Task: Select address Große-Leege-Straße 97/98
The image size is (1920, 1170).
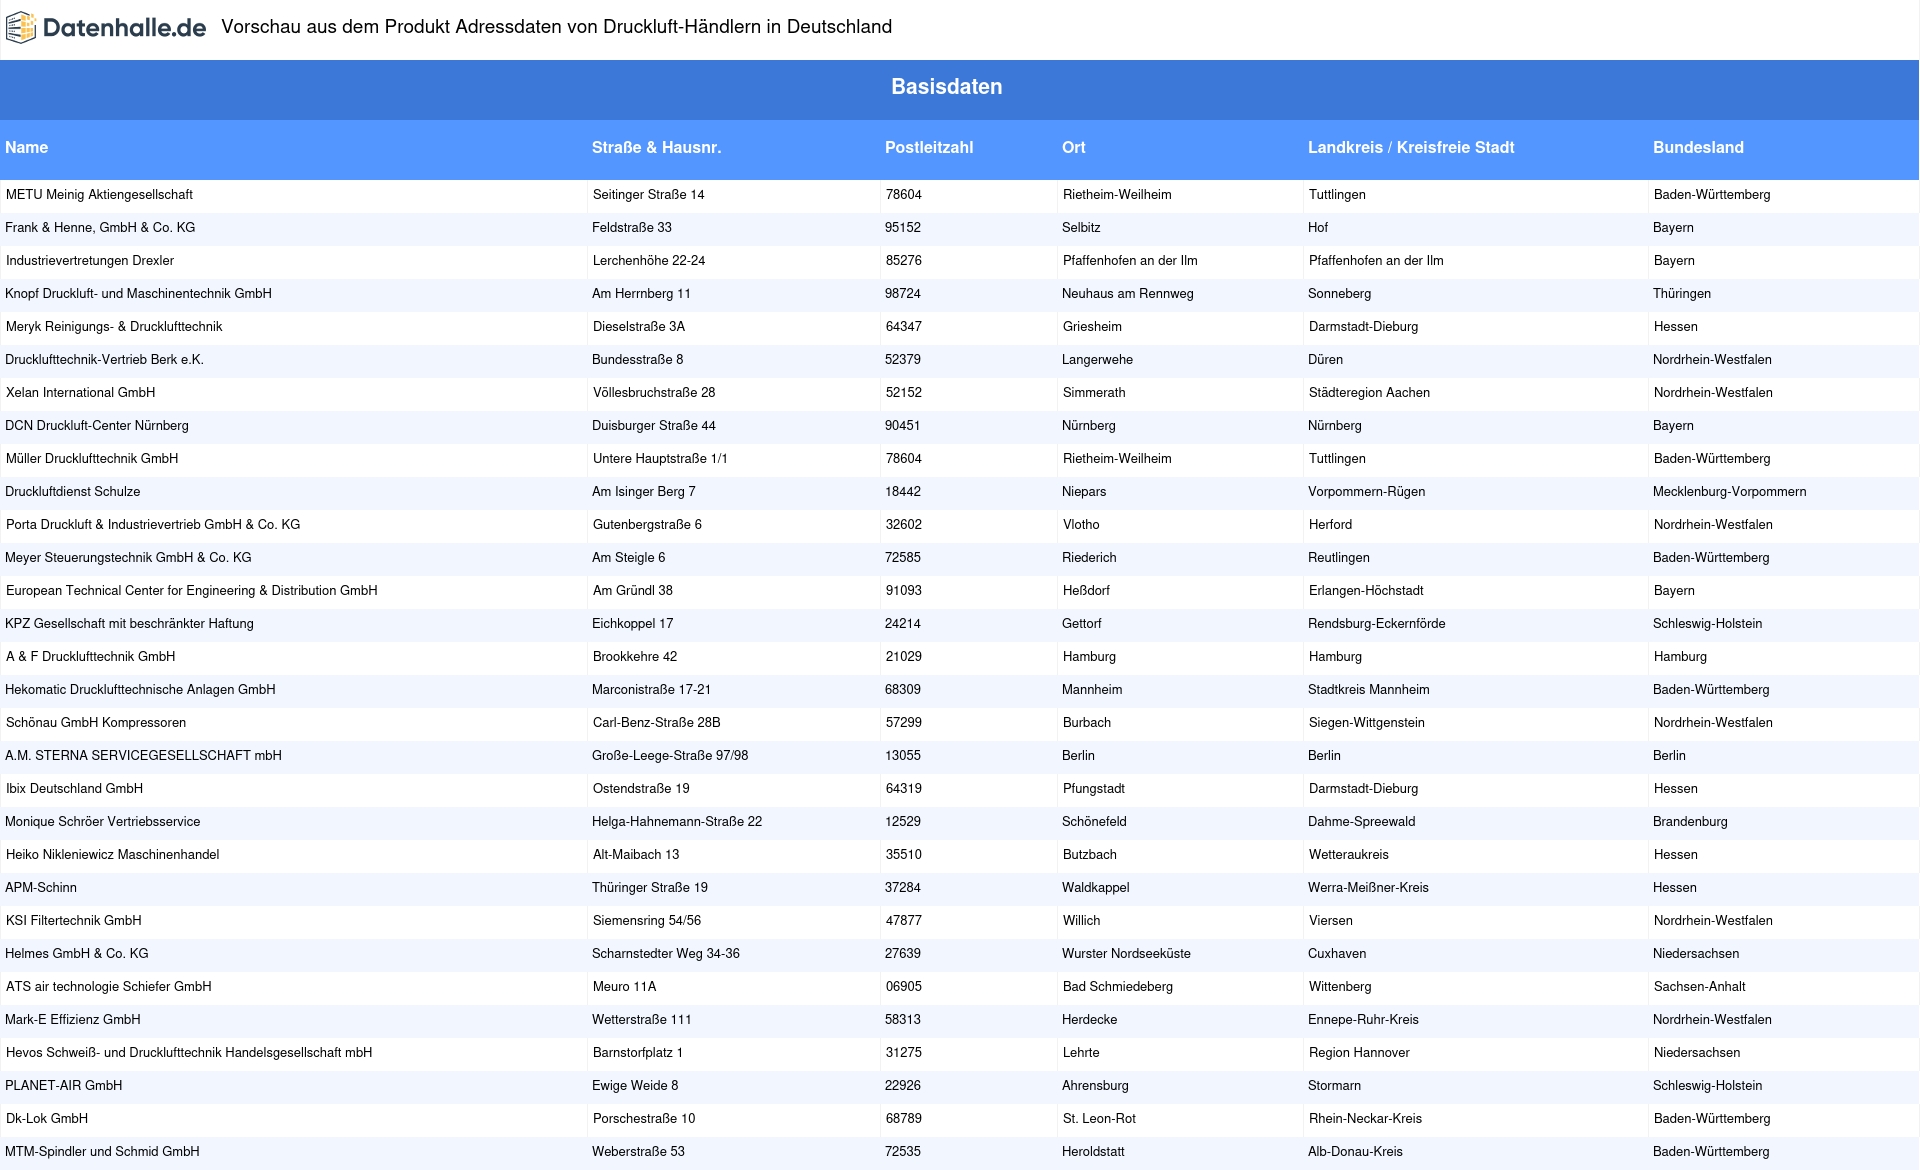Action: pyautogui.click(x=670, y=756)
